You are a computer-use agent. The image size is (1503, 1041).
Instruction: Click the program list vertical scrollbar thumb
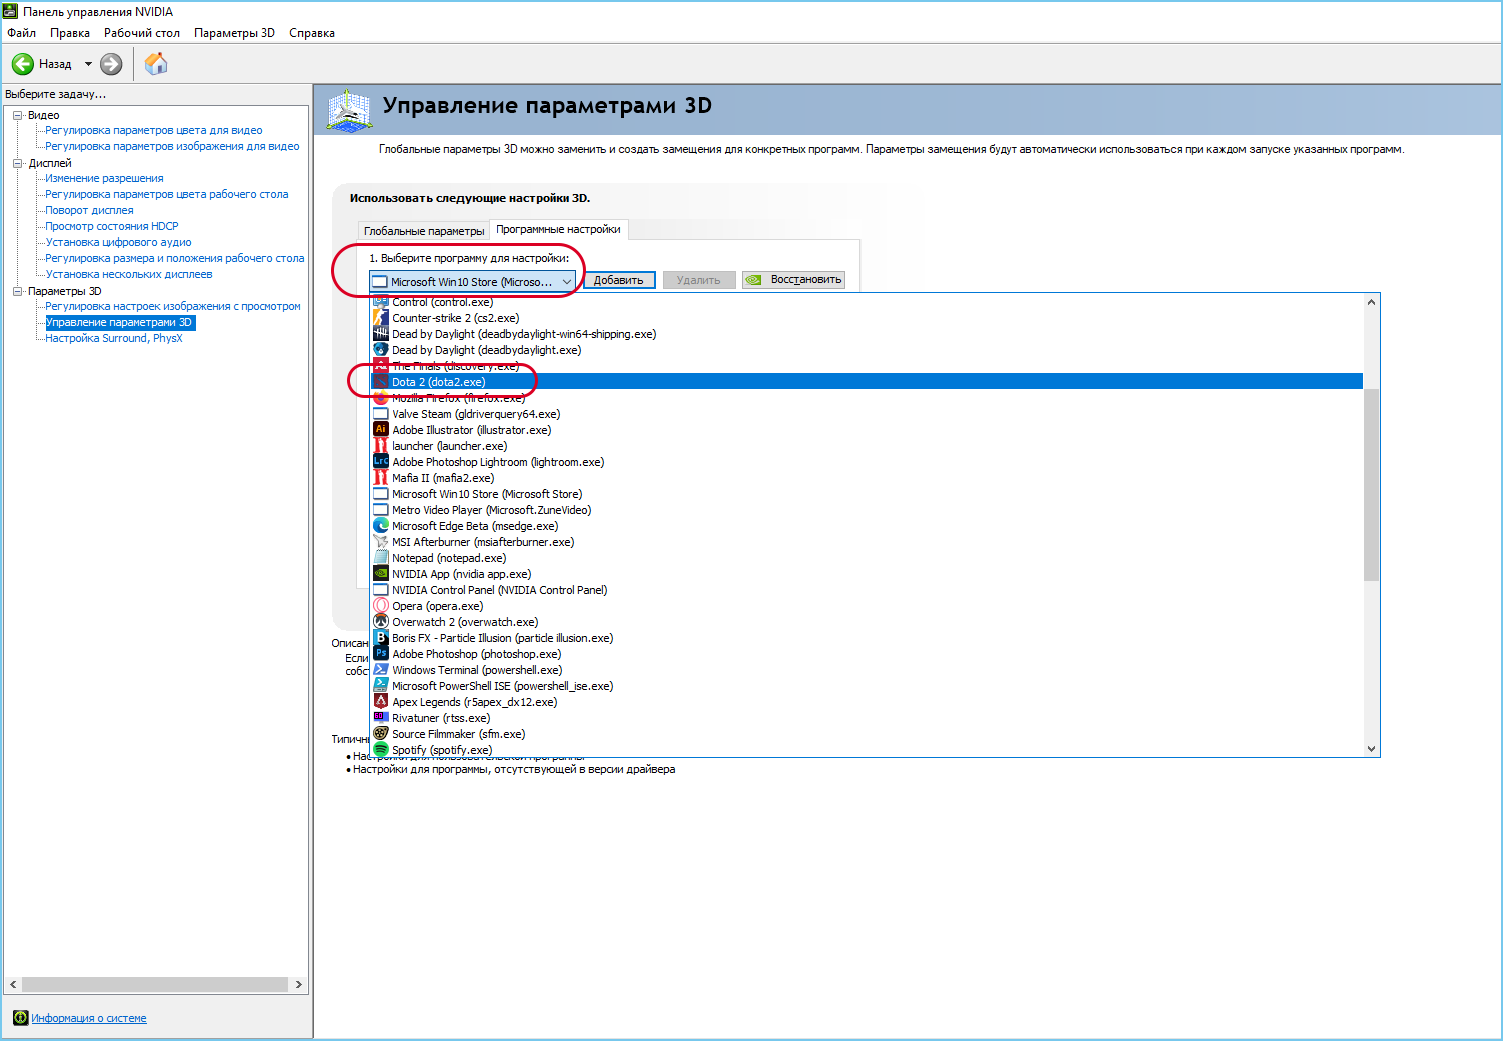point(1371,484)
